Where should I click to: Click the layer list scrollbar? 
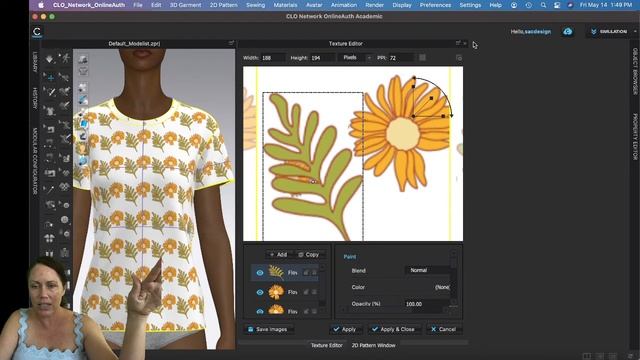tap(322, 286)
